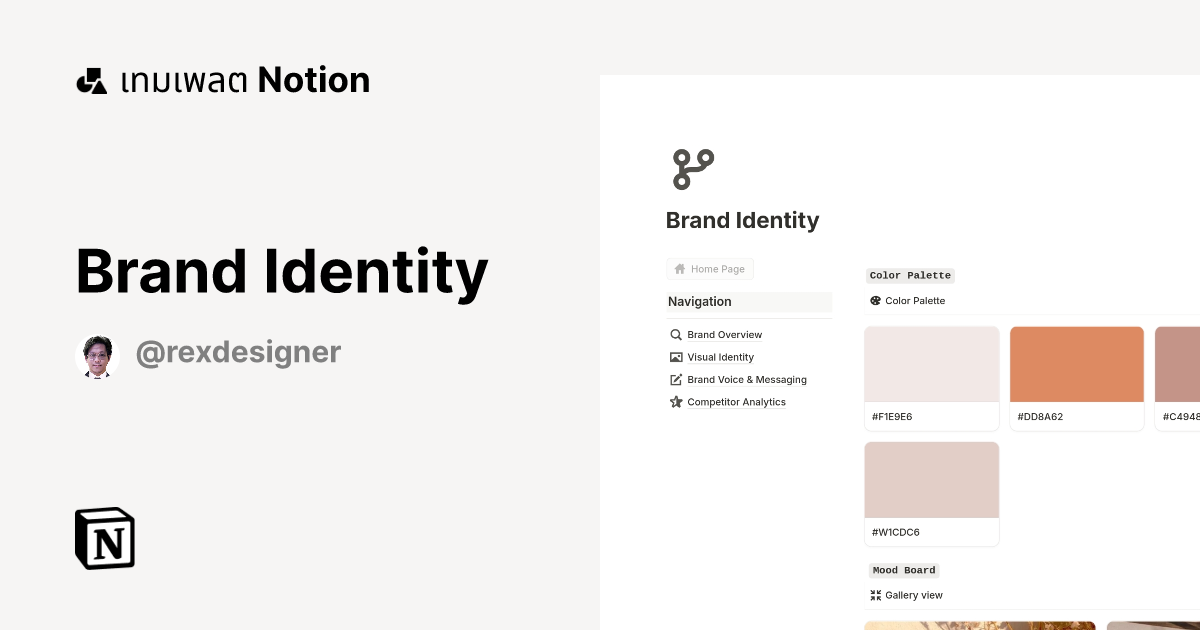Click the flowchart page icon above Brand Identity
The width and height of the screenshot is (1200, 630).
pyautogui.click(x=693, y=169)
